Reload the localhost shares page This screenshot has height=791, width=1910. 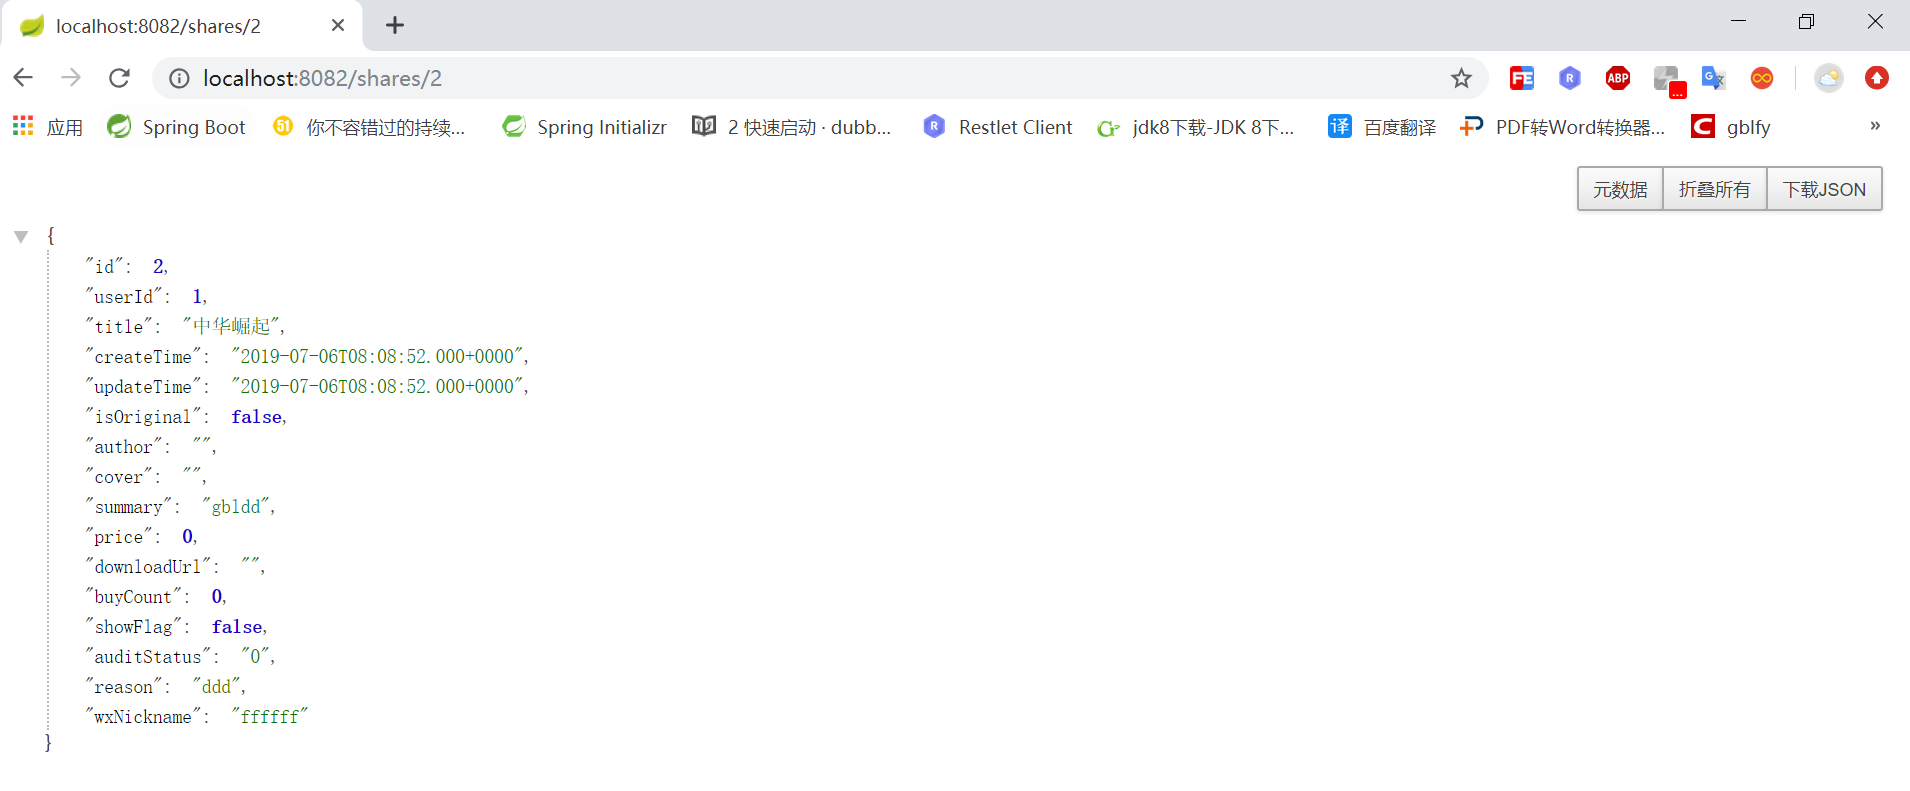[120, 78]
